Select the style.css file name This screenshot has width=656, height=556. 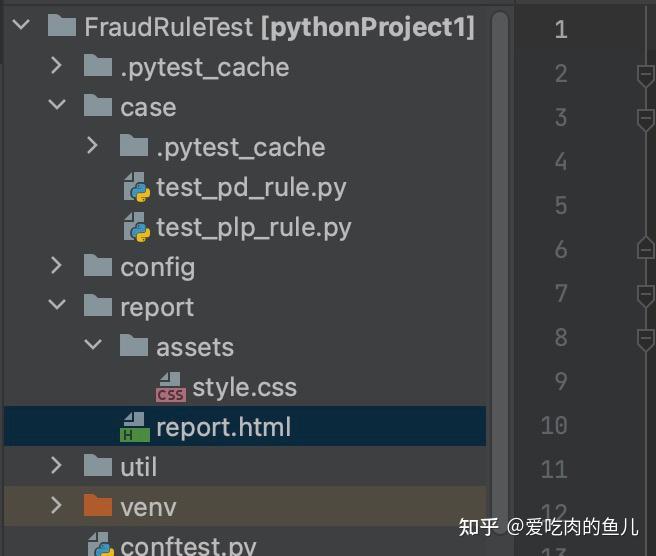pos(244,388)
